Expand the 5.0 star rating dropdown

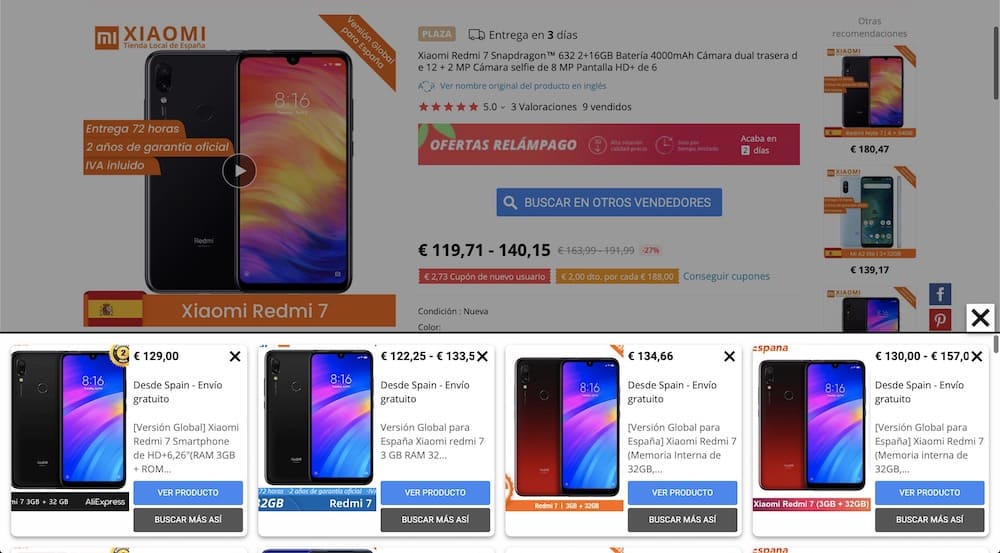(503, 107)
